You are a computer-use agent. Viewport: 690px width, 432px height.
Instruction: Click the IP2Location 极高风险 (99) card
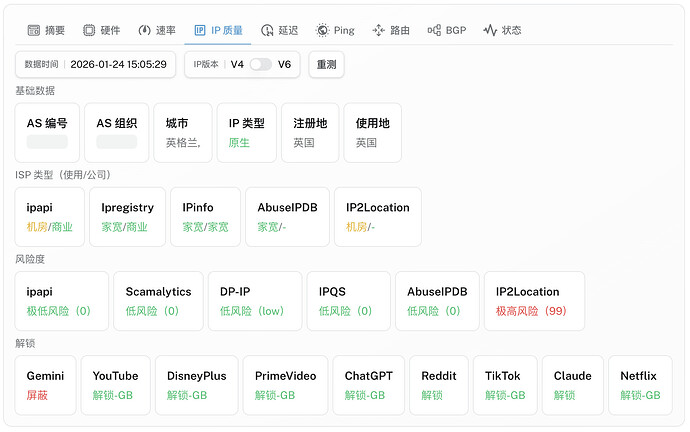(x=535, y=301)
